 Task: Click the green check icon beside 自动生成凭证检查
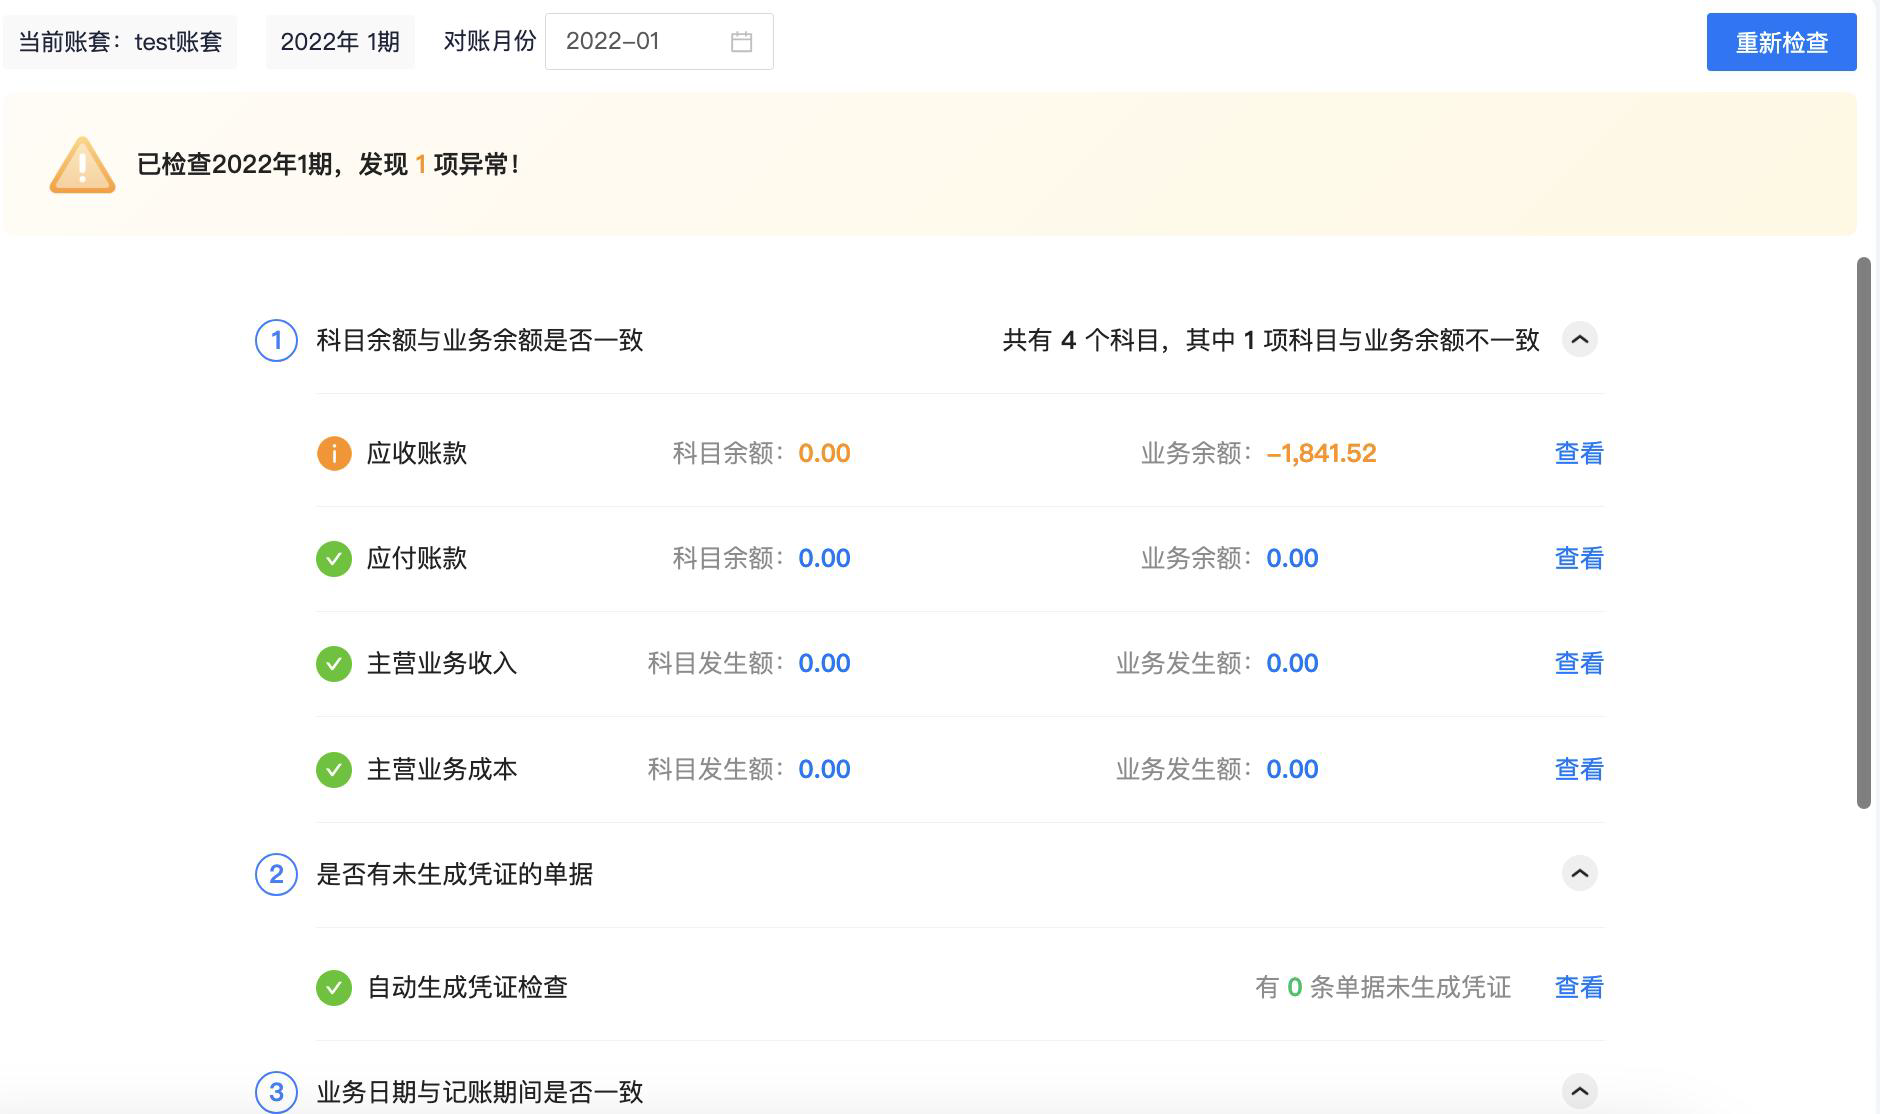pyautogui.click(x=334, y=987)
